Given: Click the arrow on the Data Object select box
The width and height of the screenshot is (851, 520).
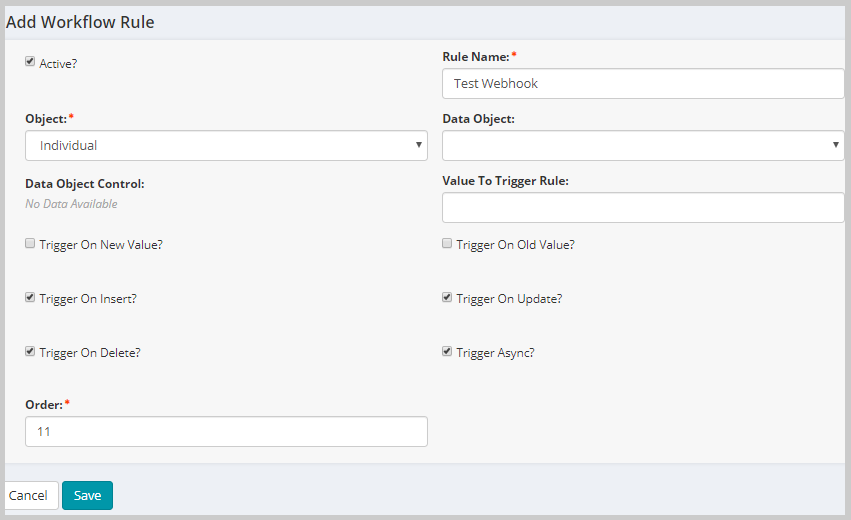Looking at the screenshot, I should [x=835, y=145].
